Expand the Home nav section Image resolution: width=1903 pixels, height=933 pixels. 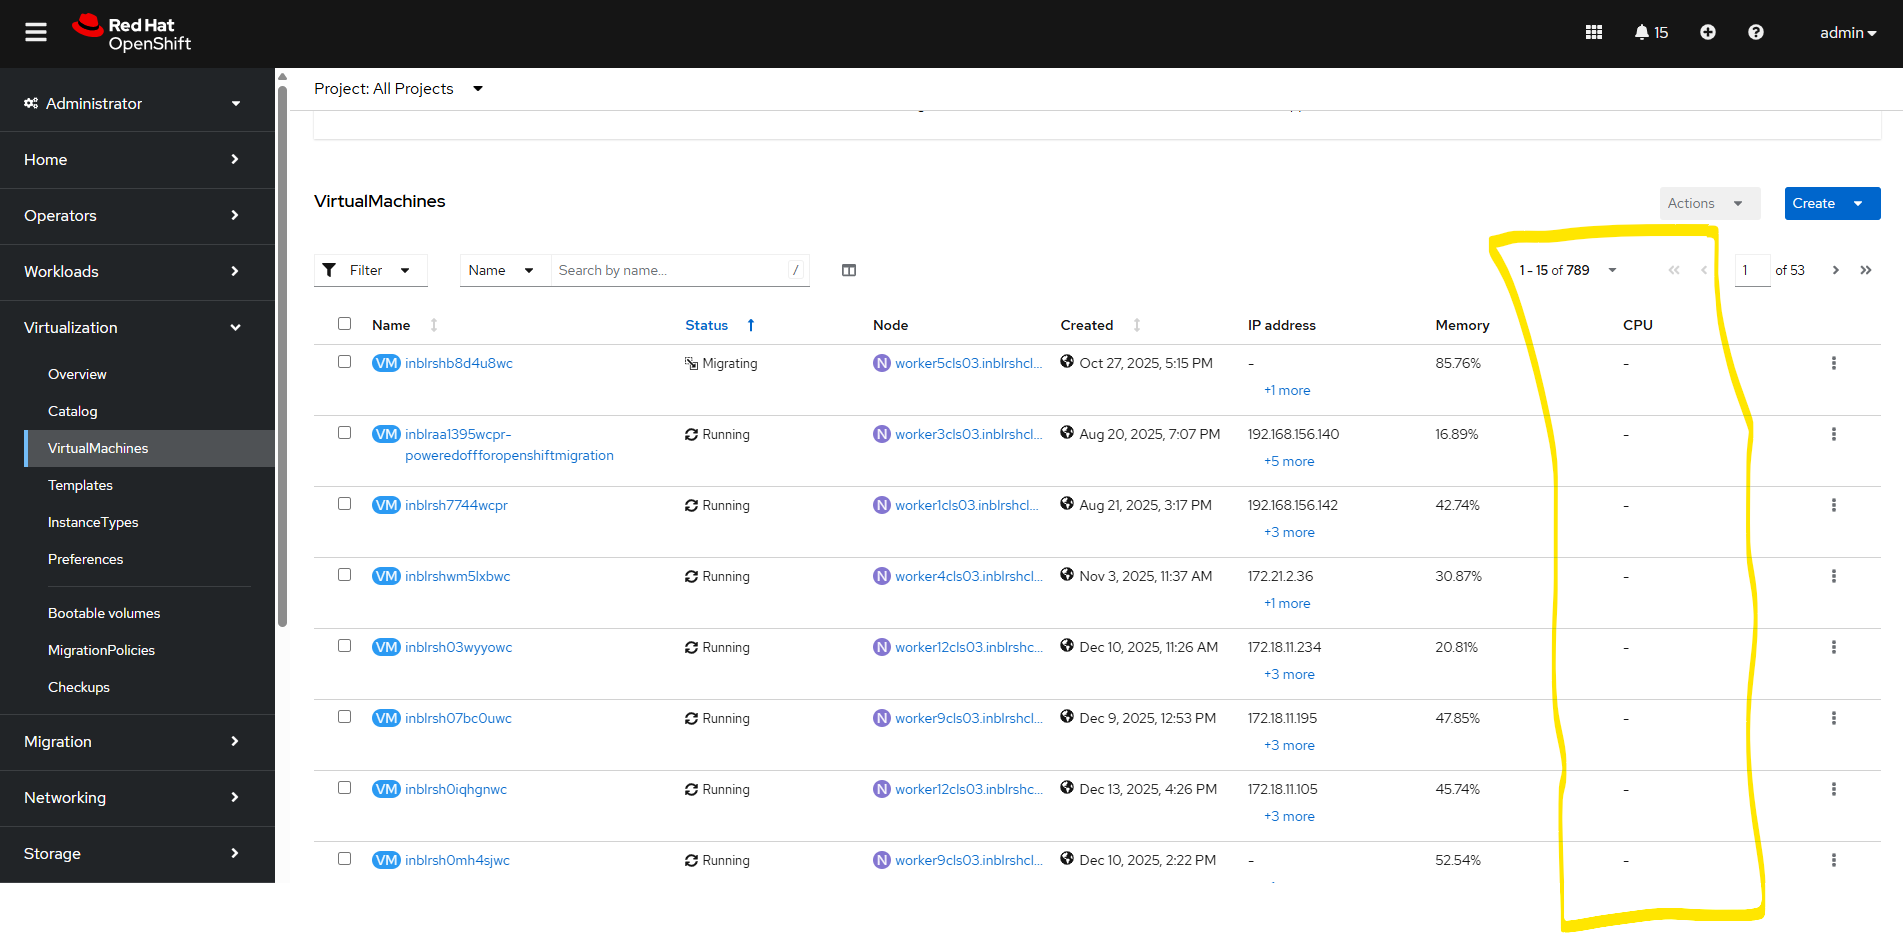[x=137, y=160]
